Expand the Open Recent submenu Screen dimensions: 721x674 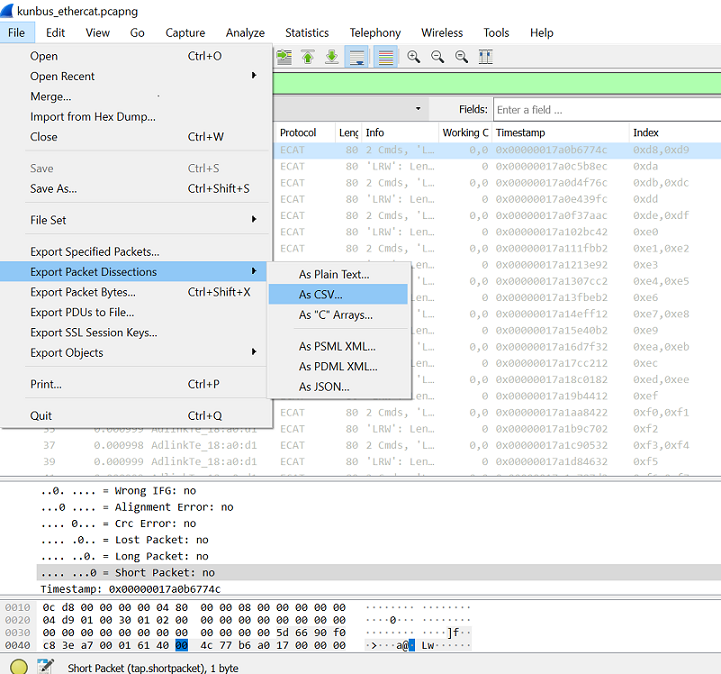253,75
